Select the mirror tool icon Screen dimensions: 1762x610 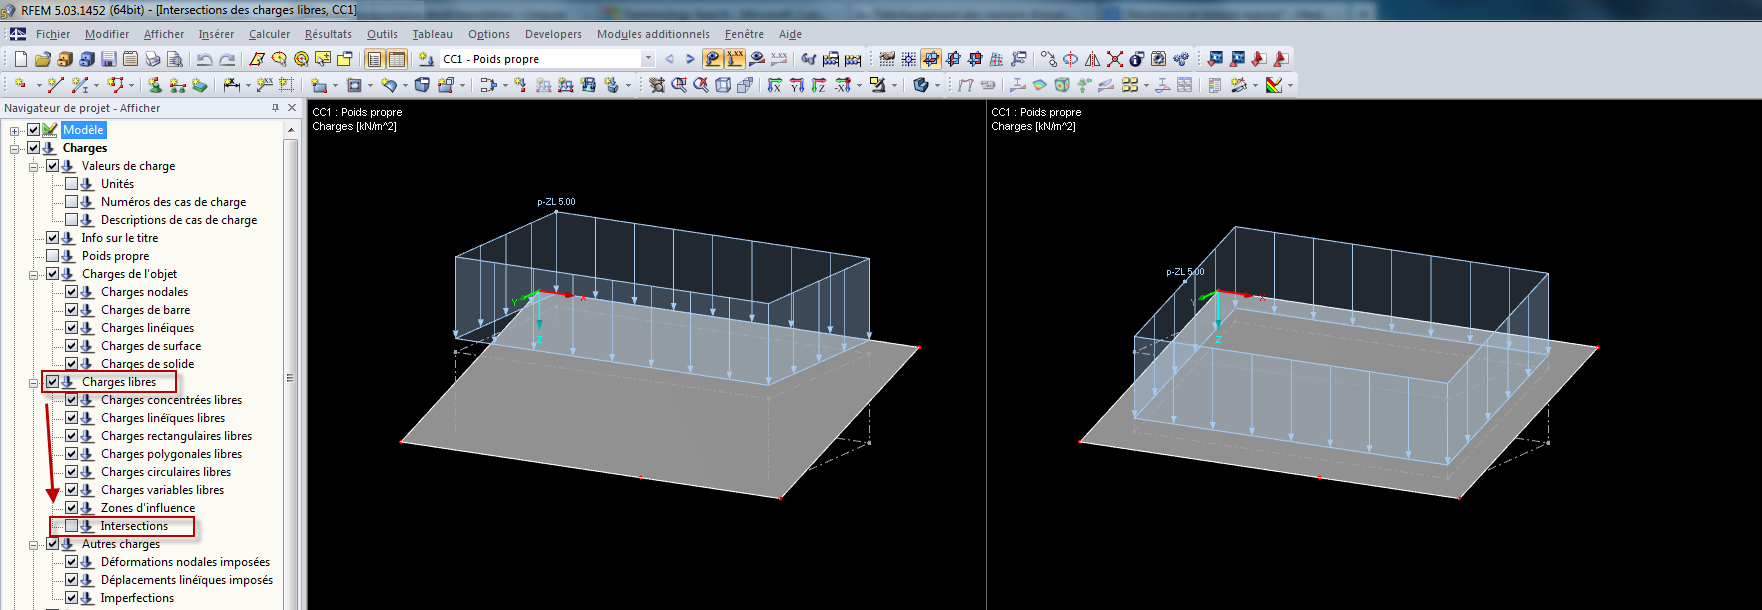1093,59
